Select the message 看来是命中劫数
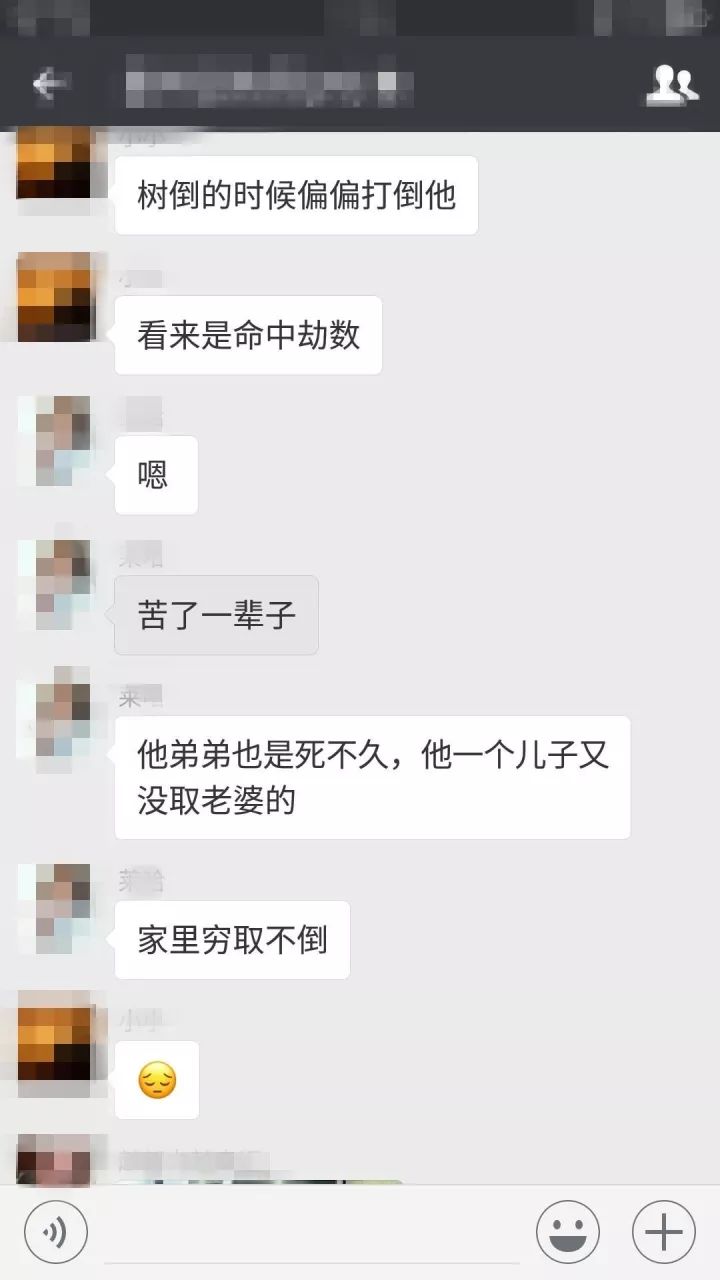Viewport: 720px width, 1280px height. point(248,335)
